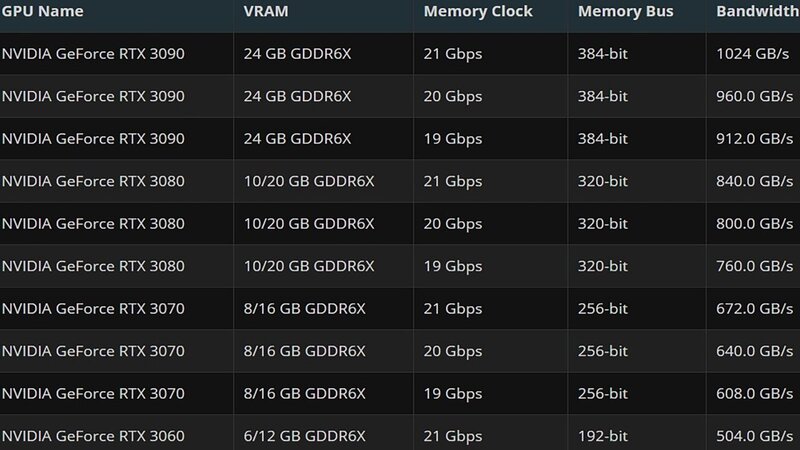
Task: Click the 10/20 GB GDDR6X cell at 21 Gbps
Action: coord(309,181)
